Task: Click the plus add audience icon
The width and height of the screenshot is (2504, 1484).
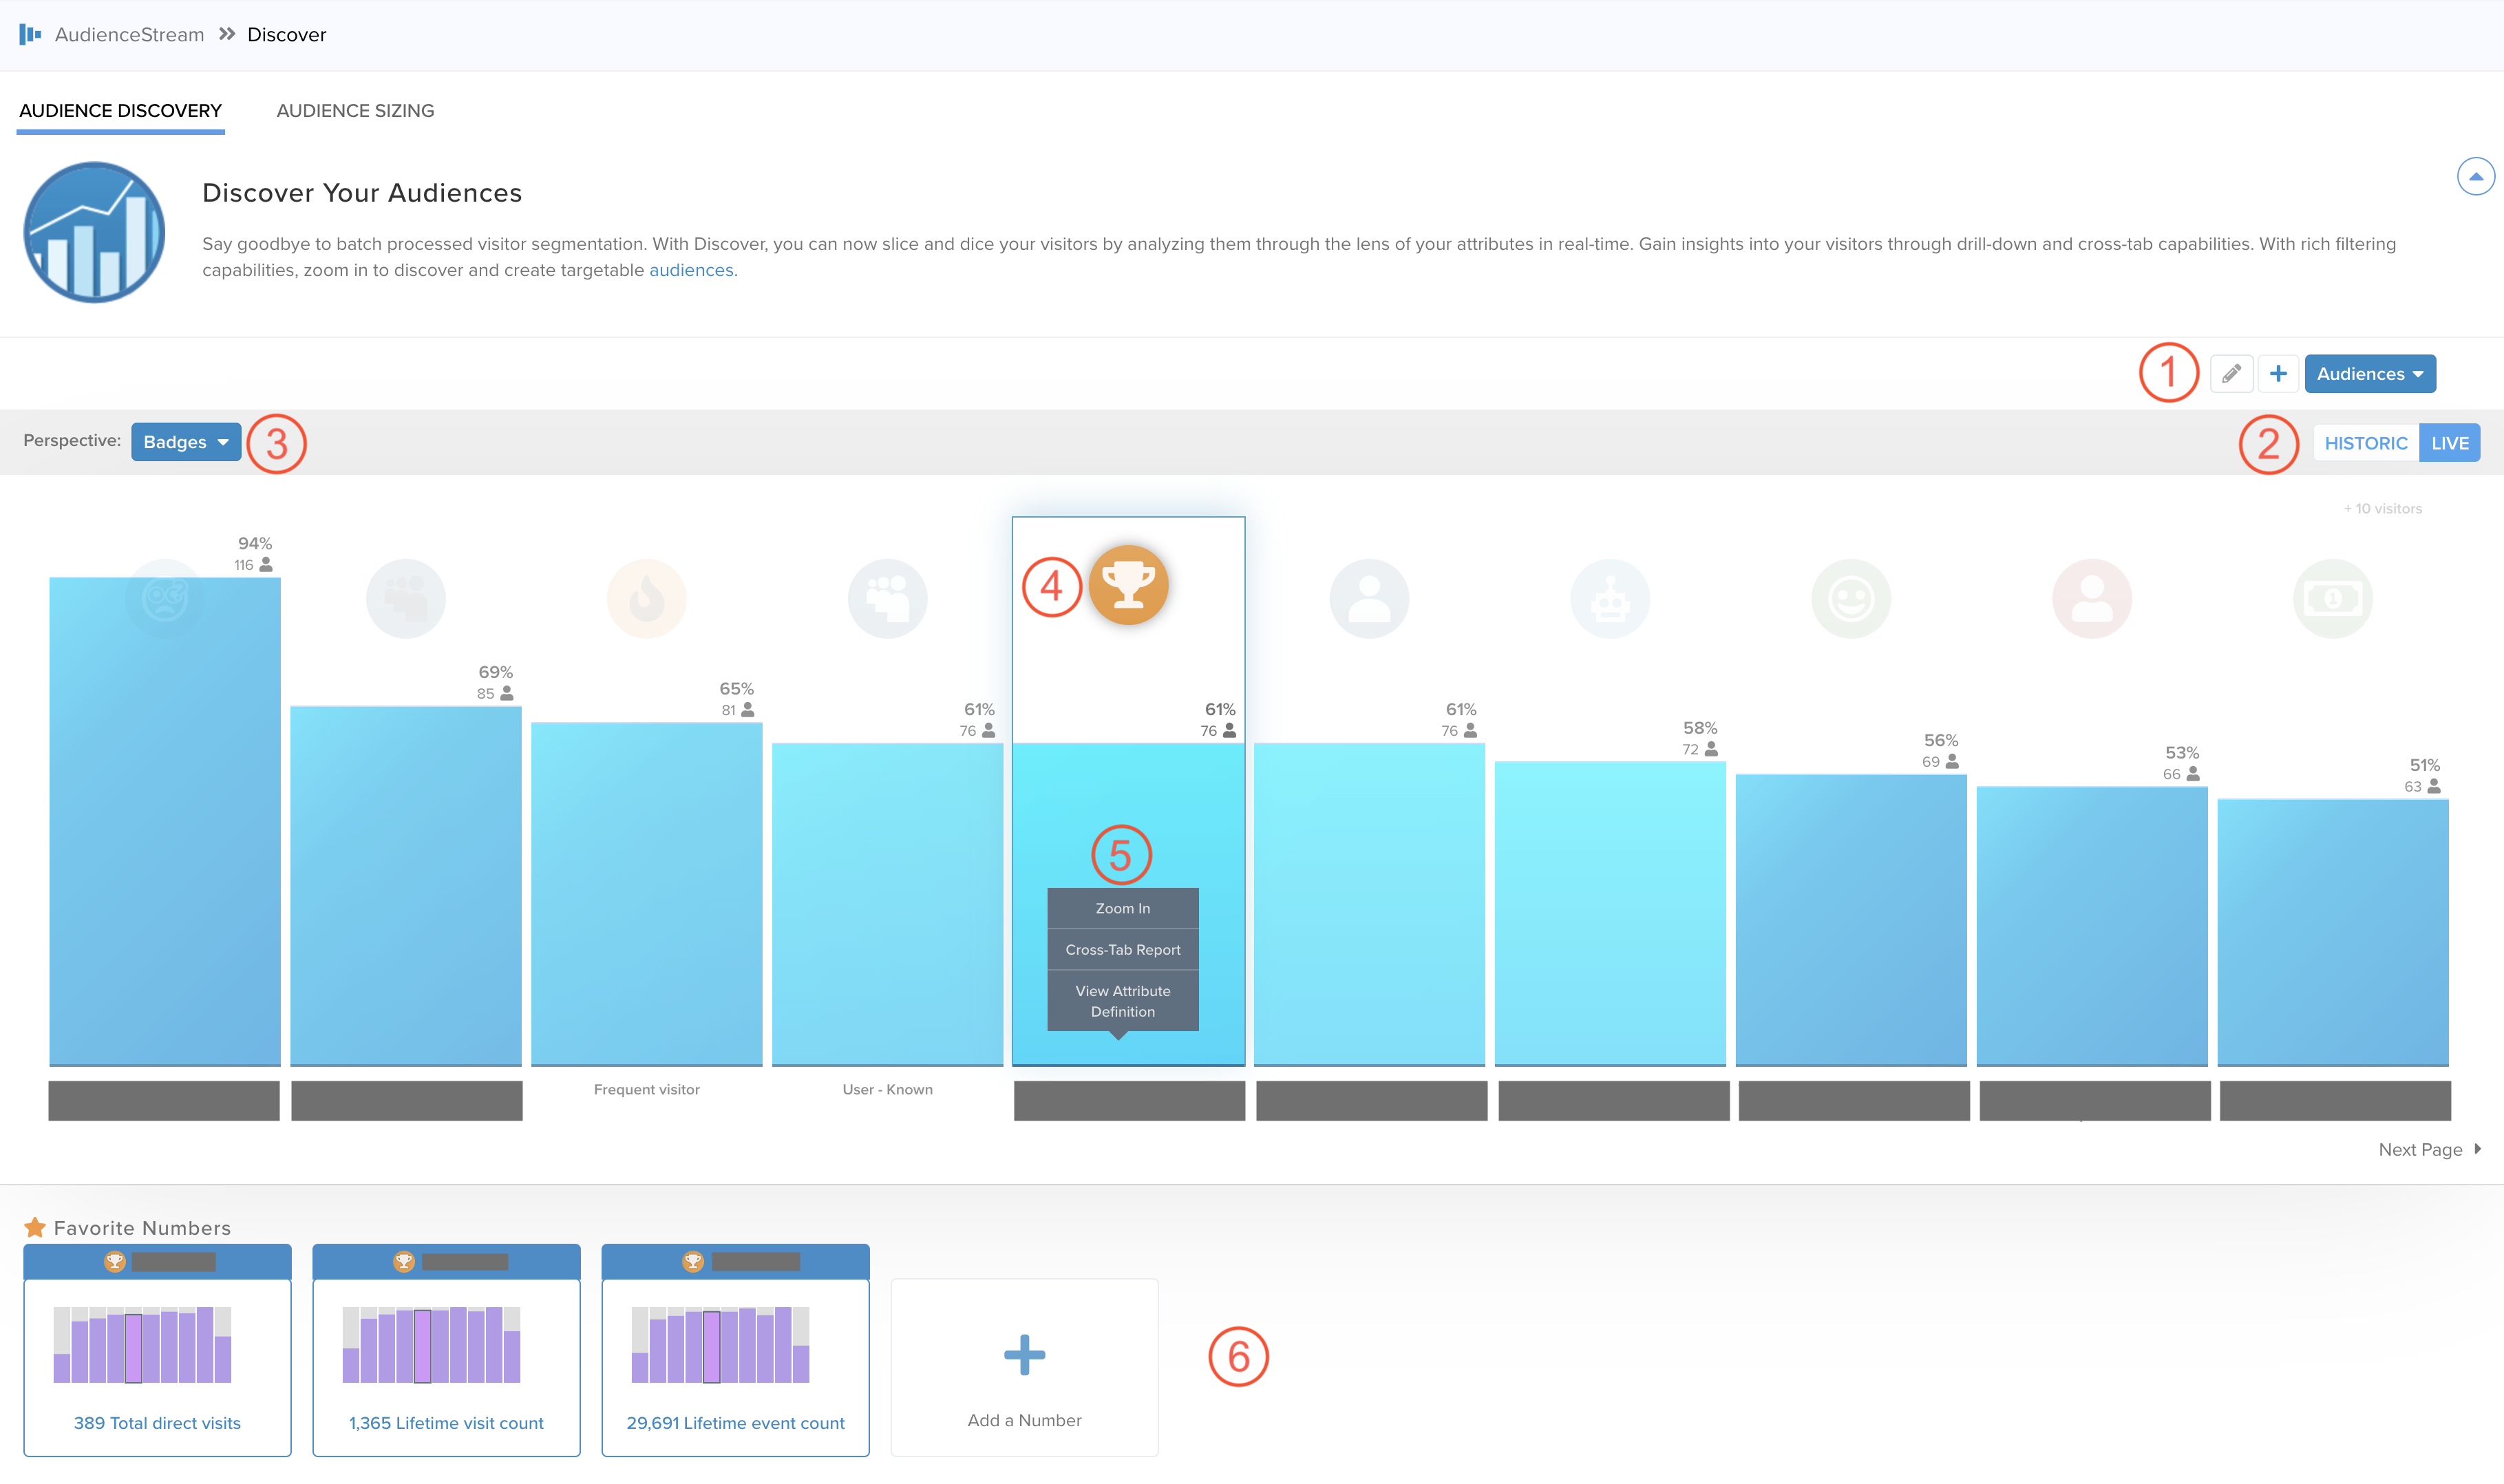Action: pos(2278,374)
